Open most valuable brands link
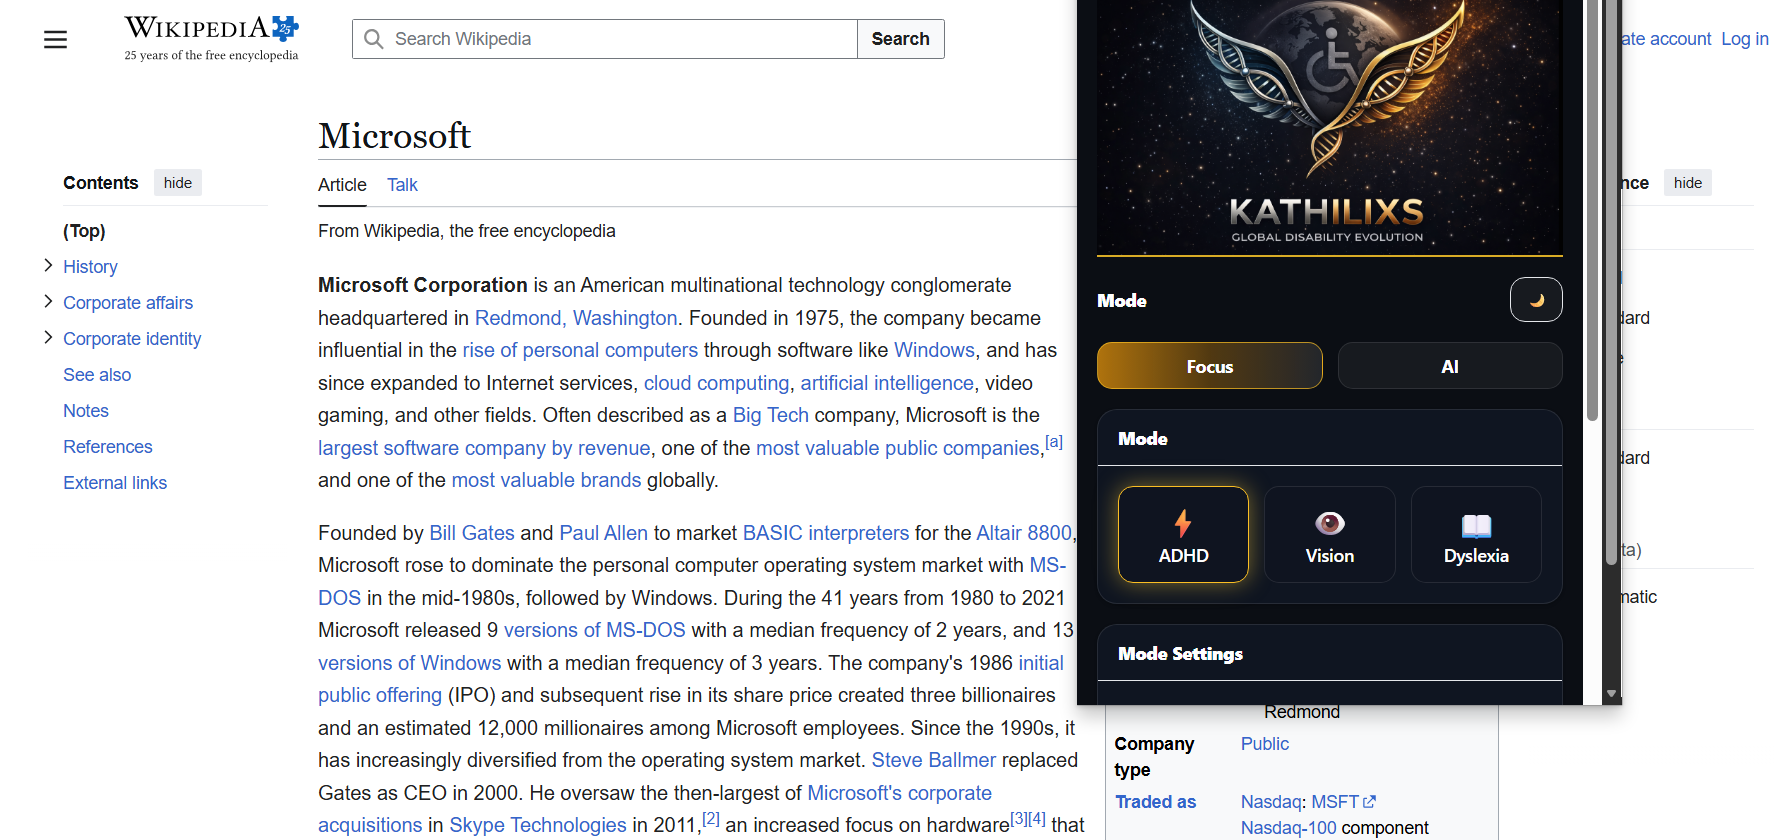The height and width of the screenshot is (840, 1789). click(x=546, y=480)
